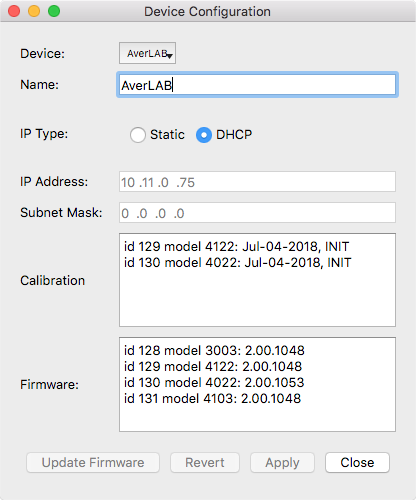Close the window with the red button
Image resolution: width=416 pixels, height=500 pixels.
pos(14,11)
